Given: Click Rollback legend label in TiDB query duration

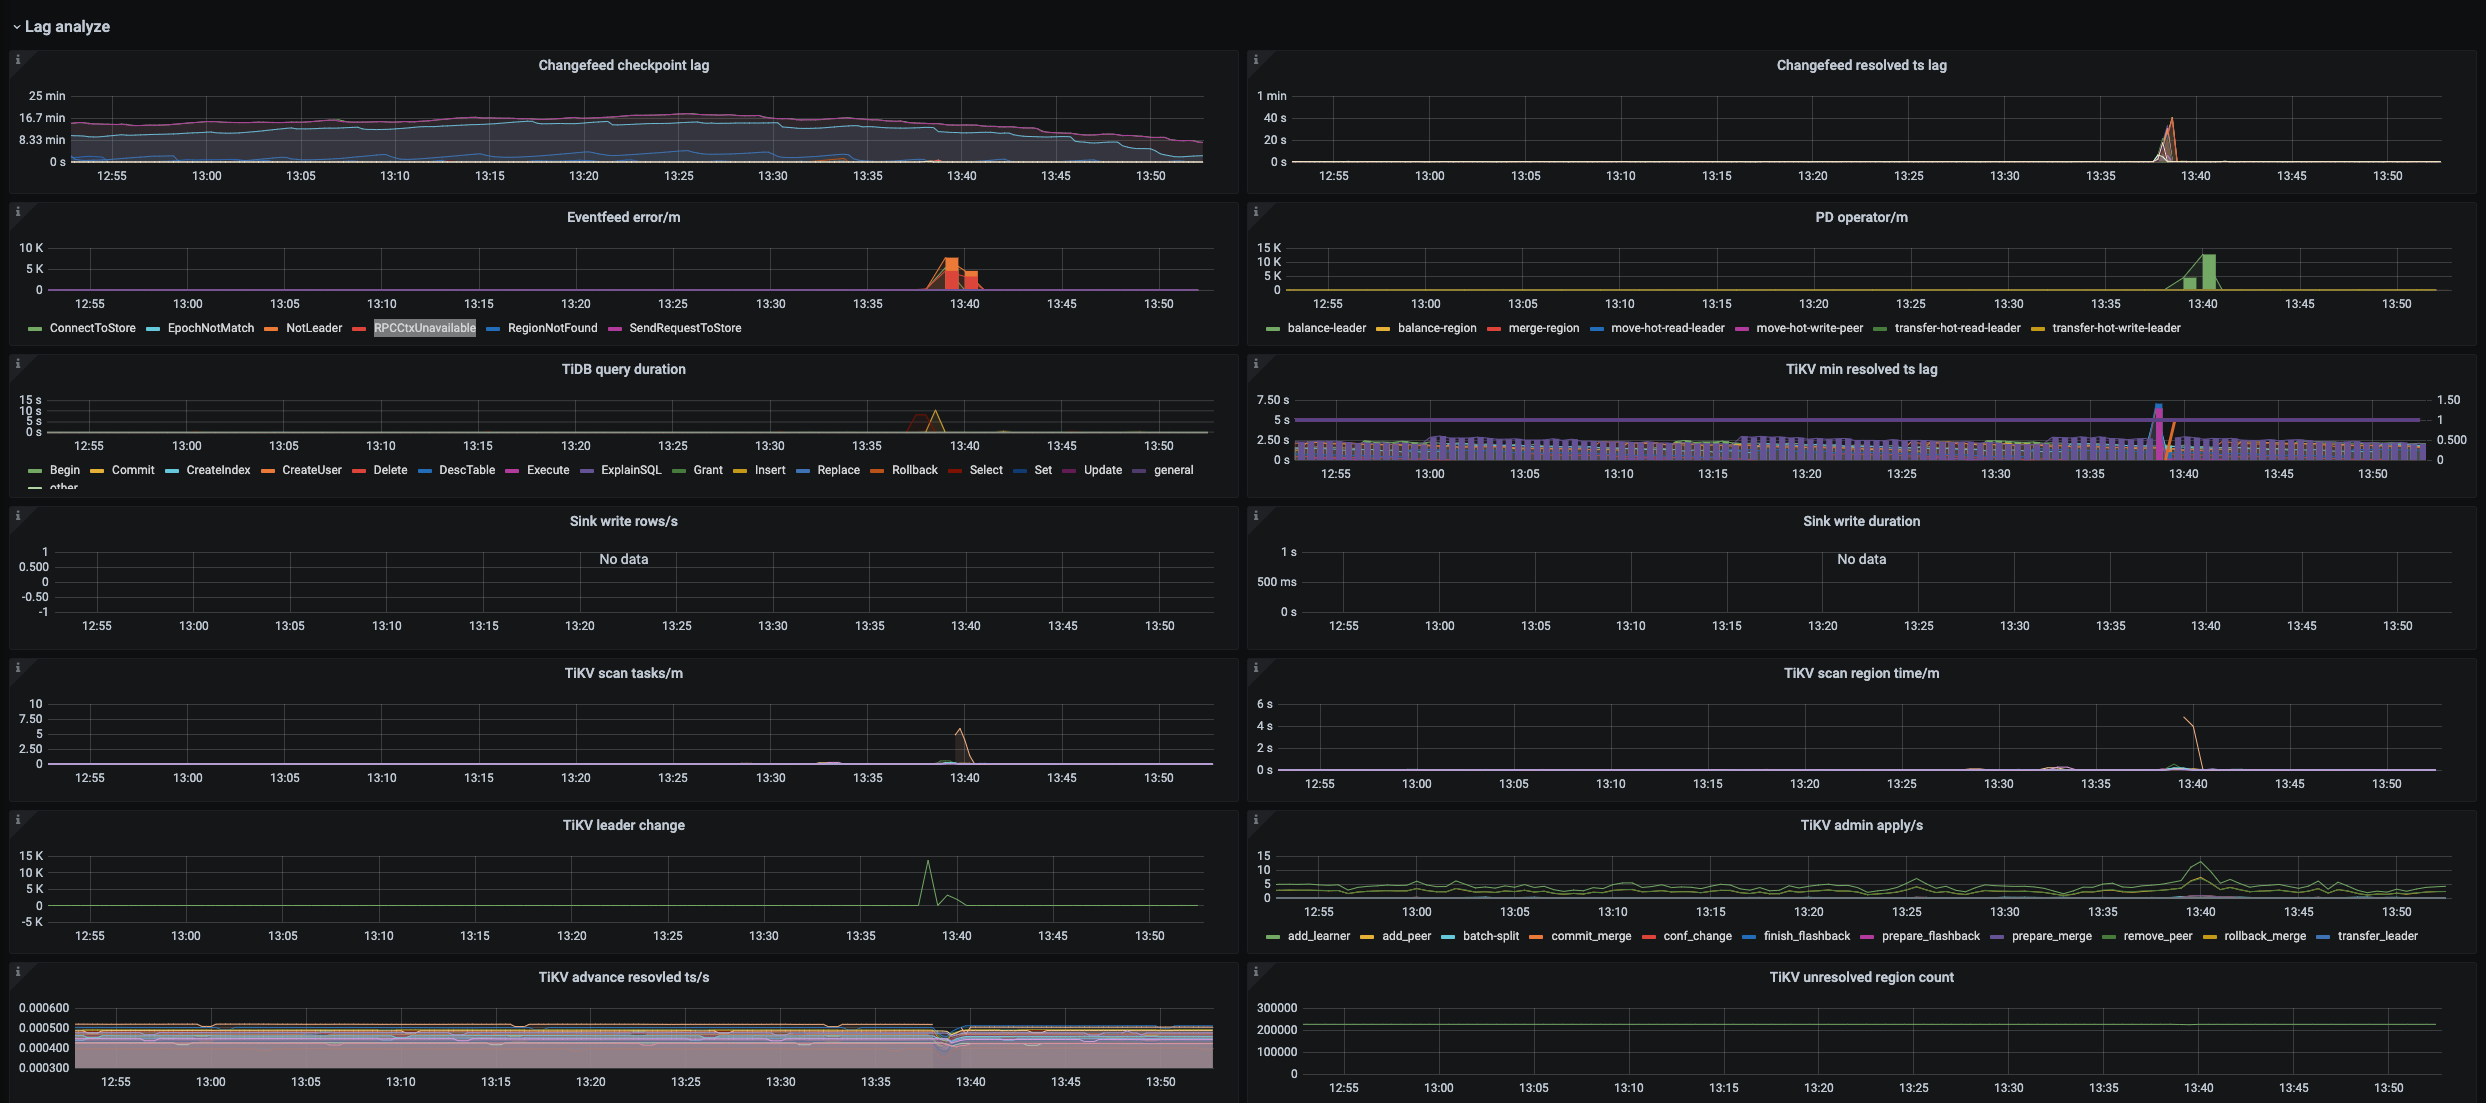Looking at the screenshot, I should pos(914,470).
